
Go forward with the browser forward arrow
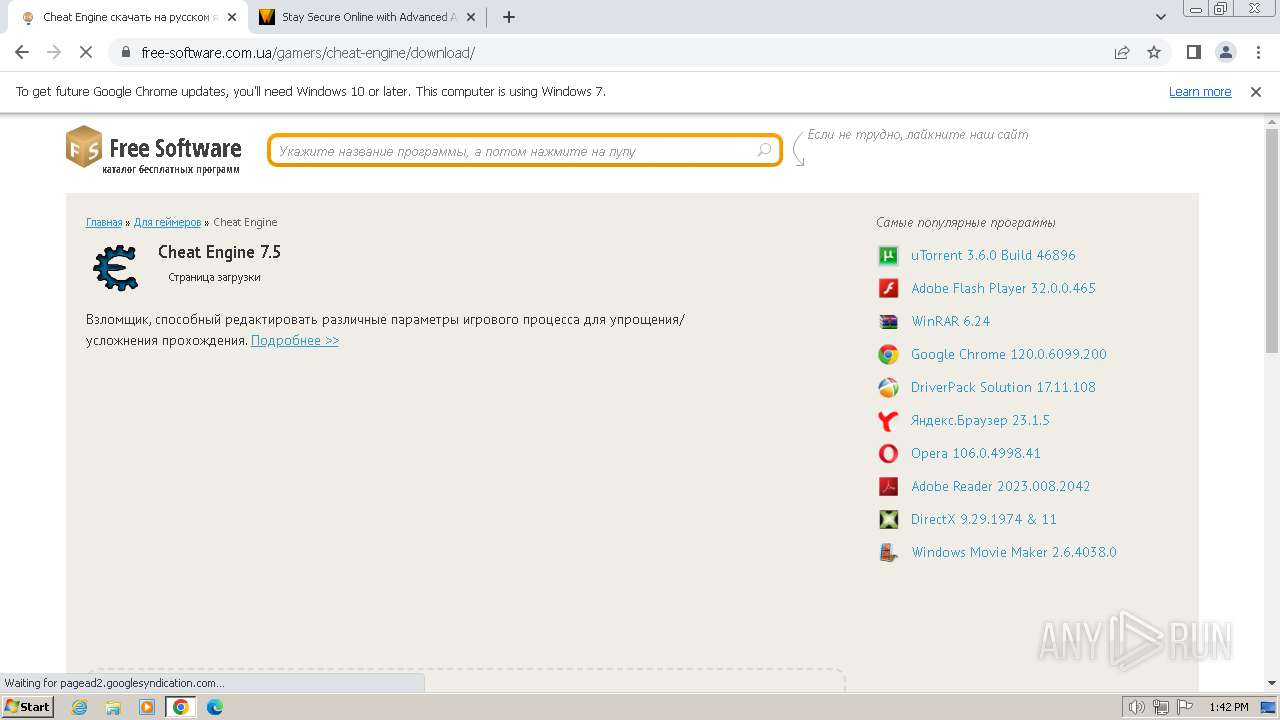(54, 52)
